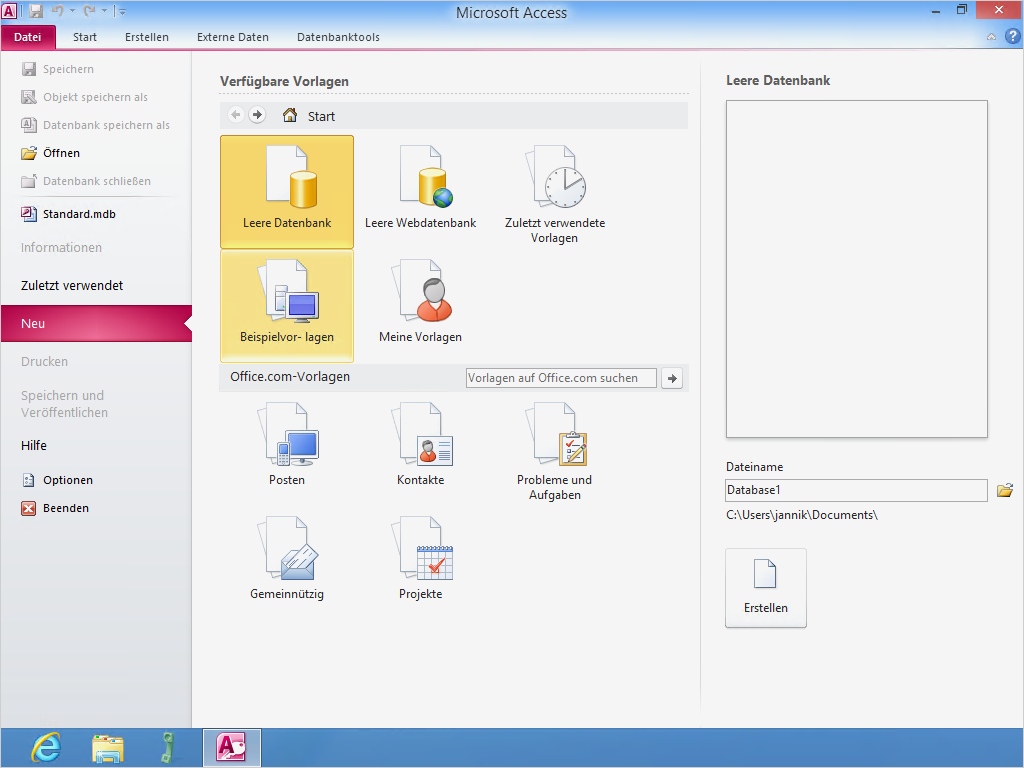
Task: Click the Access application icon in title bar
Action: click(x=9, y=11)
